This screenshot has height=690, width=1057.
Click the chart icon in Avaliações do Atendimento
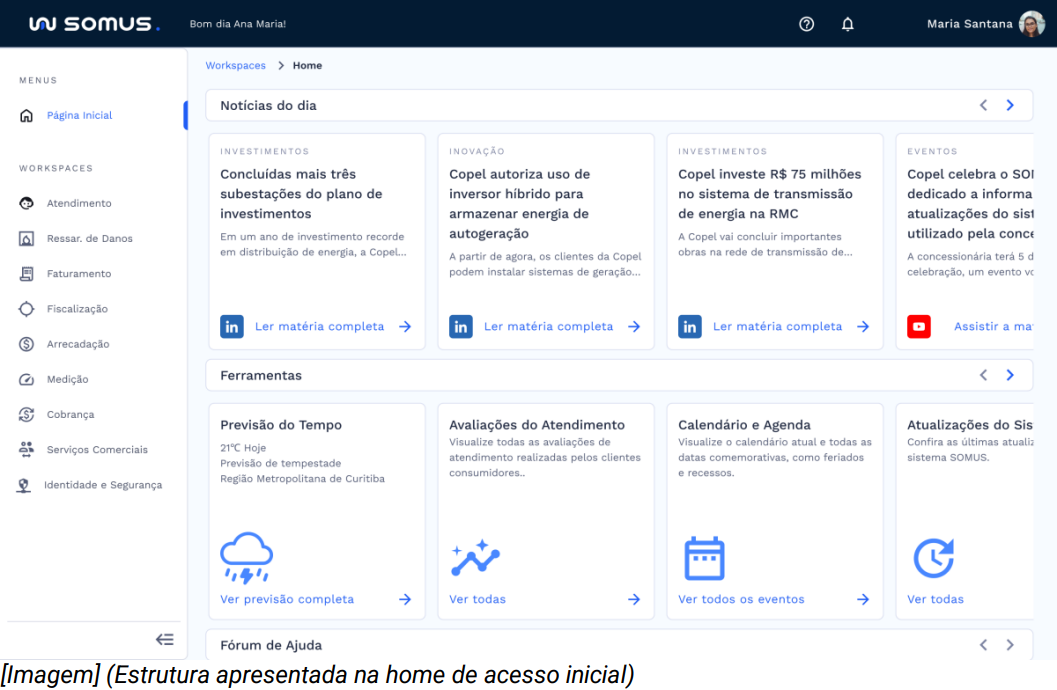[x=475, y=558]
